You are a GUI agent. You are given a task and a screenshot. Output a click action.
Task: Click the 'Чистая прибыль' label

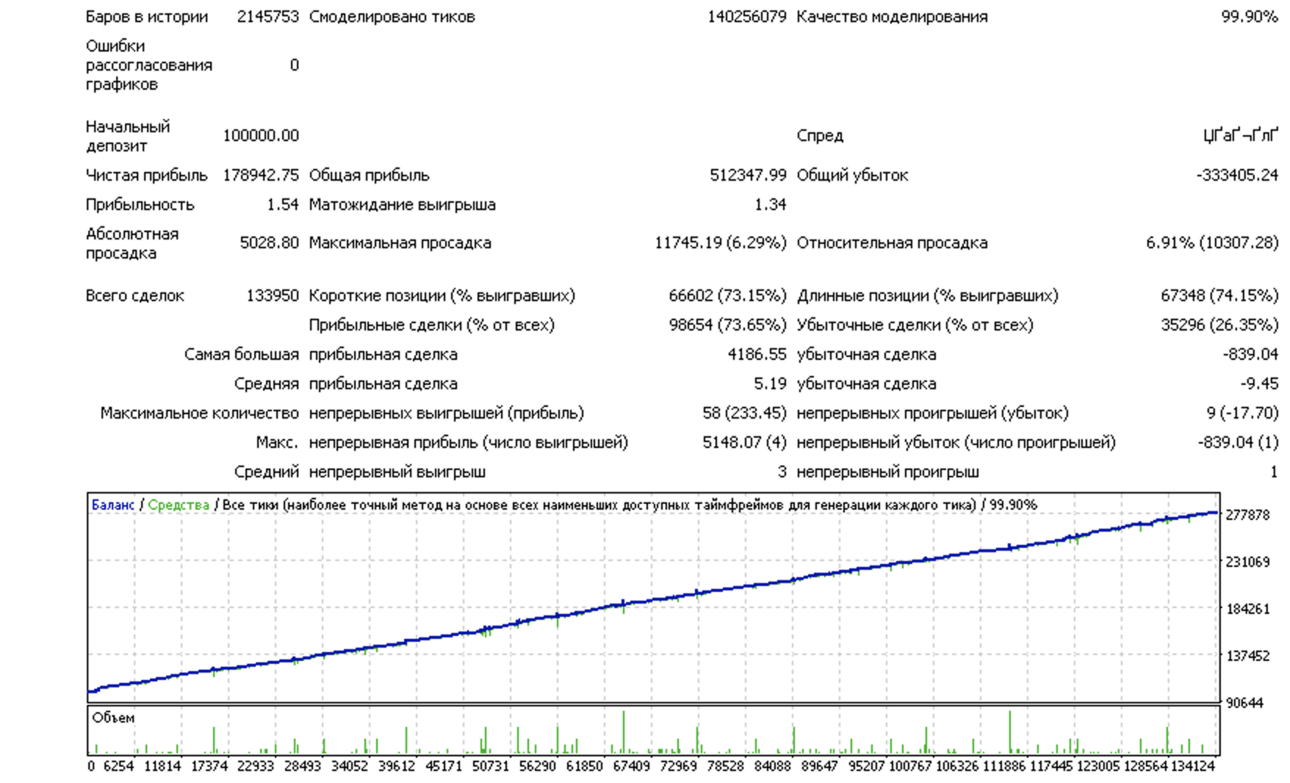pyautogui.click(x=147, y=175)
